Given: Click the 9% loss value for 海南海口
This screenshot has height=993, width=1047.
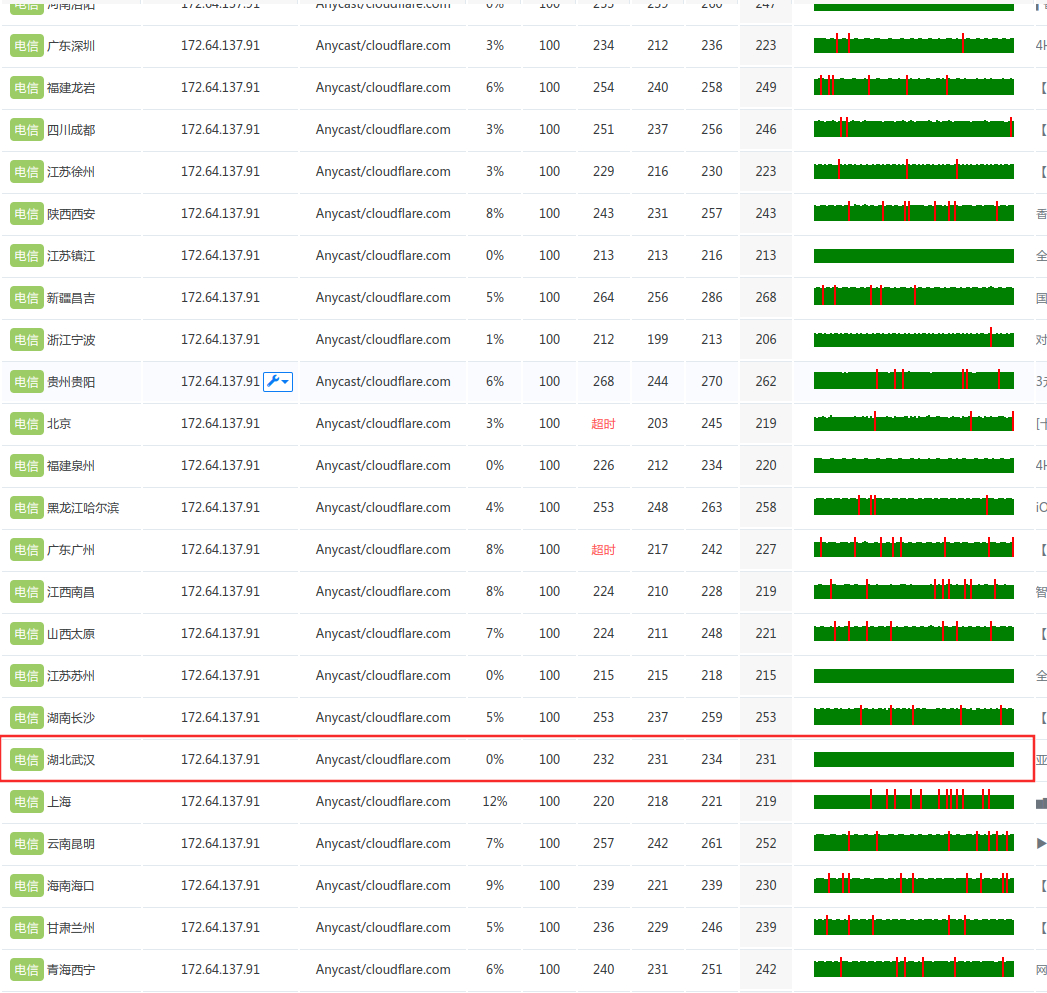Looking at the screenshot, I should click(495, 885).
